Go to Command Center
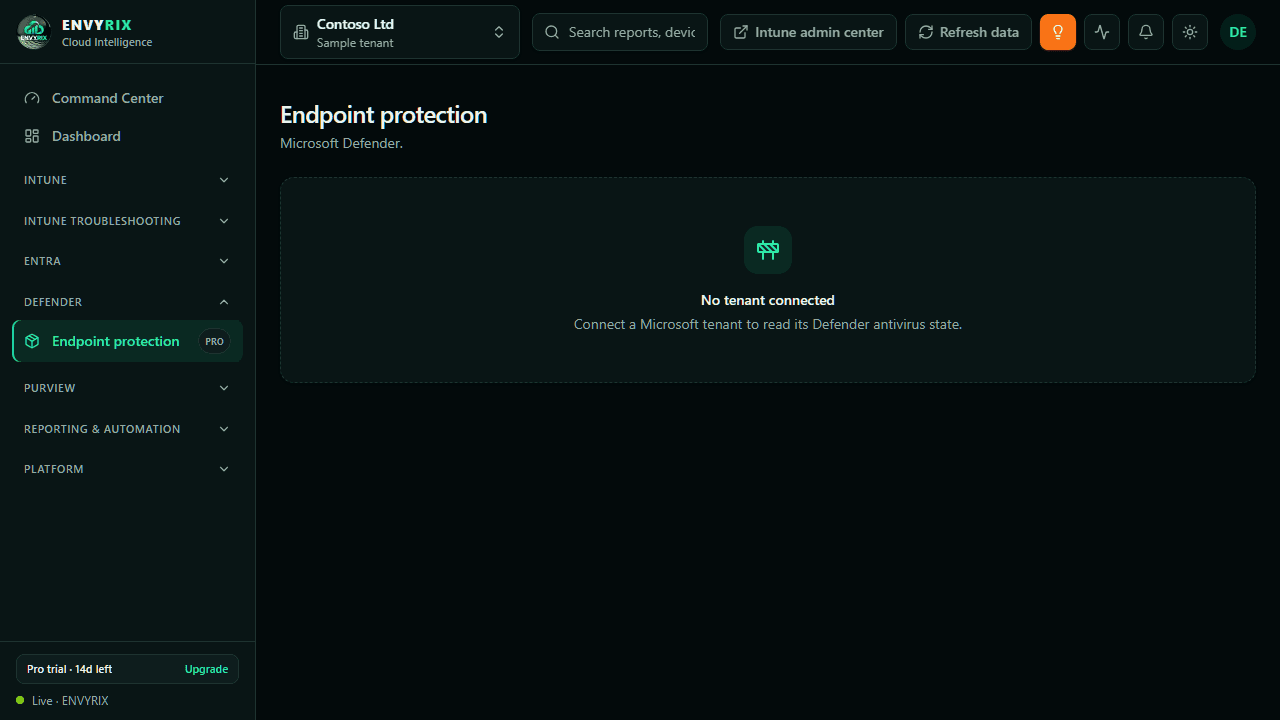 coord(128,98)
